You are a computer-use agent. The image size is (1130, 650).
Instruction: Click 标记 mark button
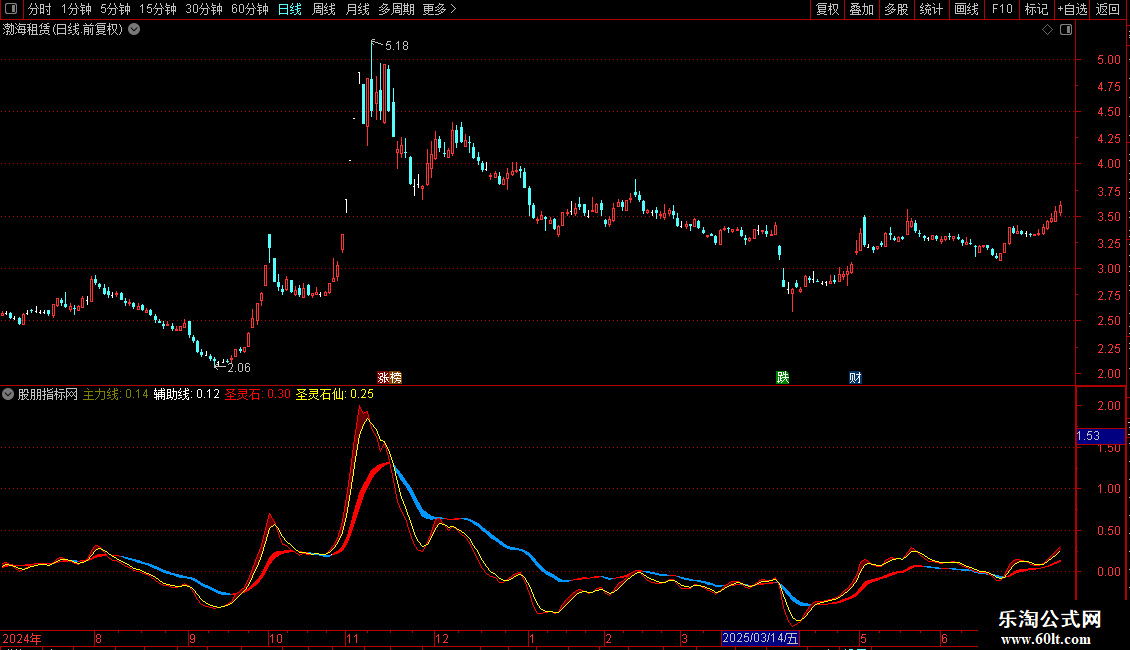point(1036,9)
